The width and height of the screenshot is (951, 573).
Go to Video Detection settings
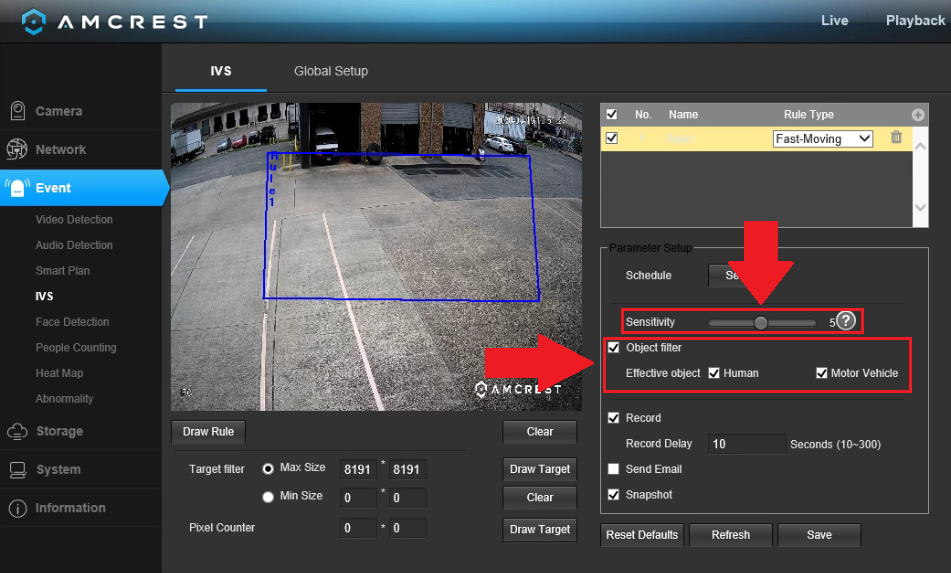[74, 219]
